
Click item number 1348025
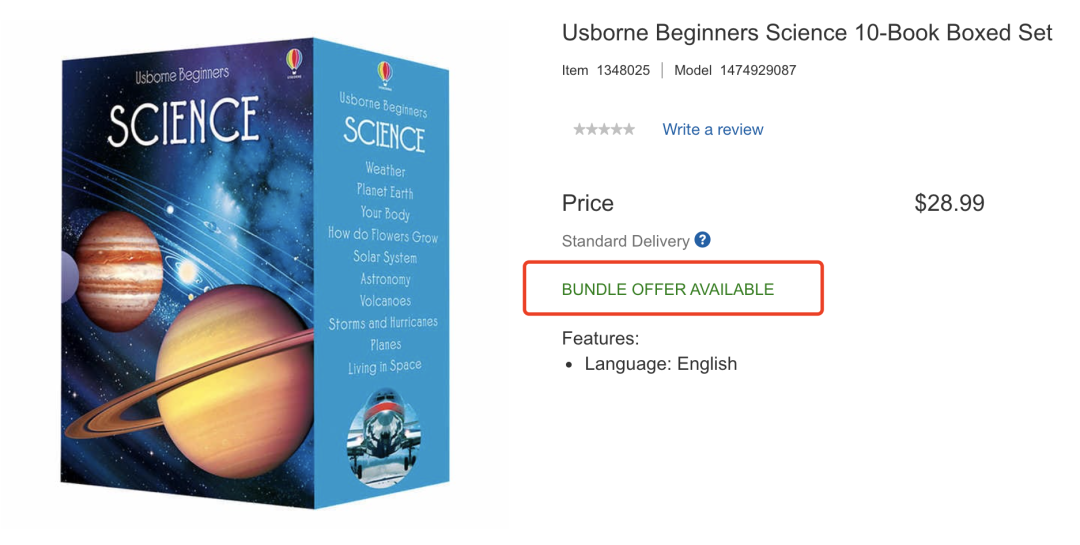pos(623,70)
